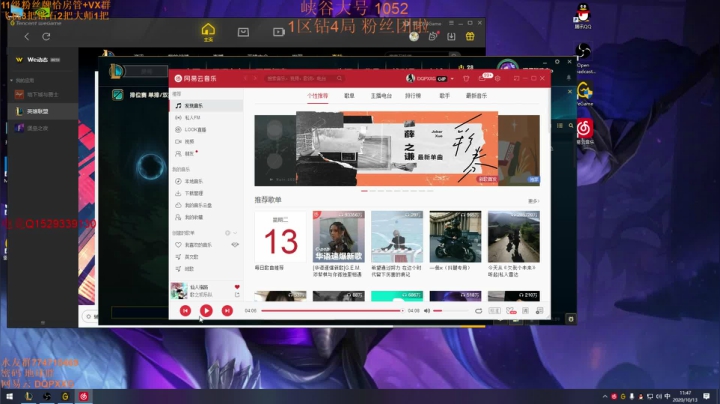Image resolution: width=720 pixels, height=404 pixels.
Task: Share the current song icon
Action: tap(237, 295)
